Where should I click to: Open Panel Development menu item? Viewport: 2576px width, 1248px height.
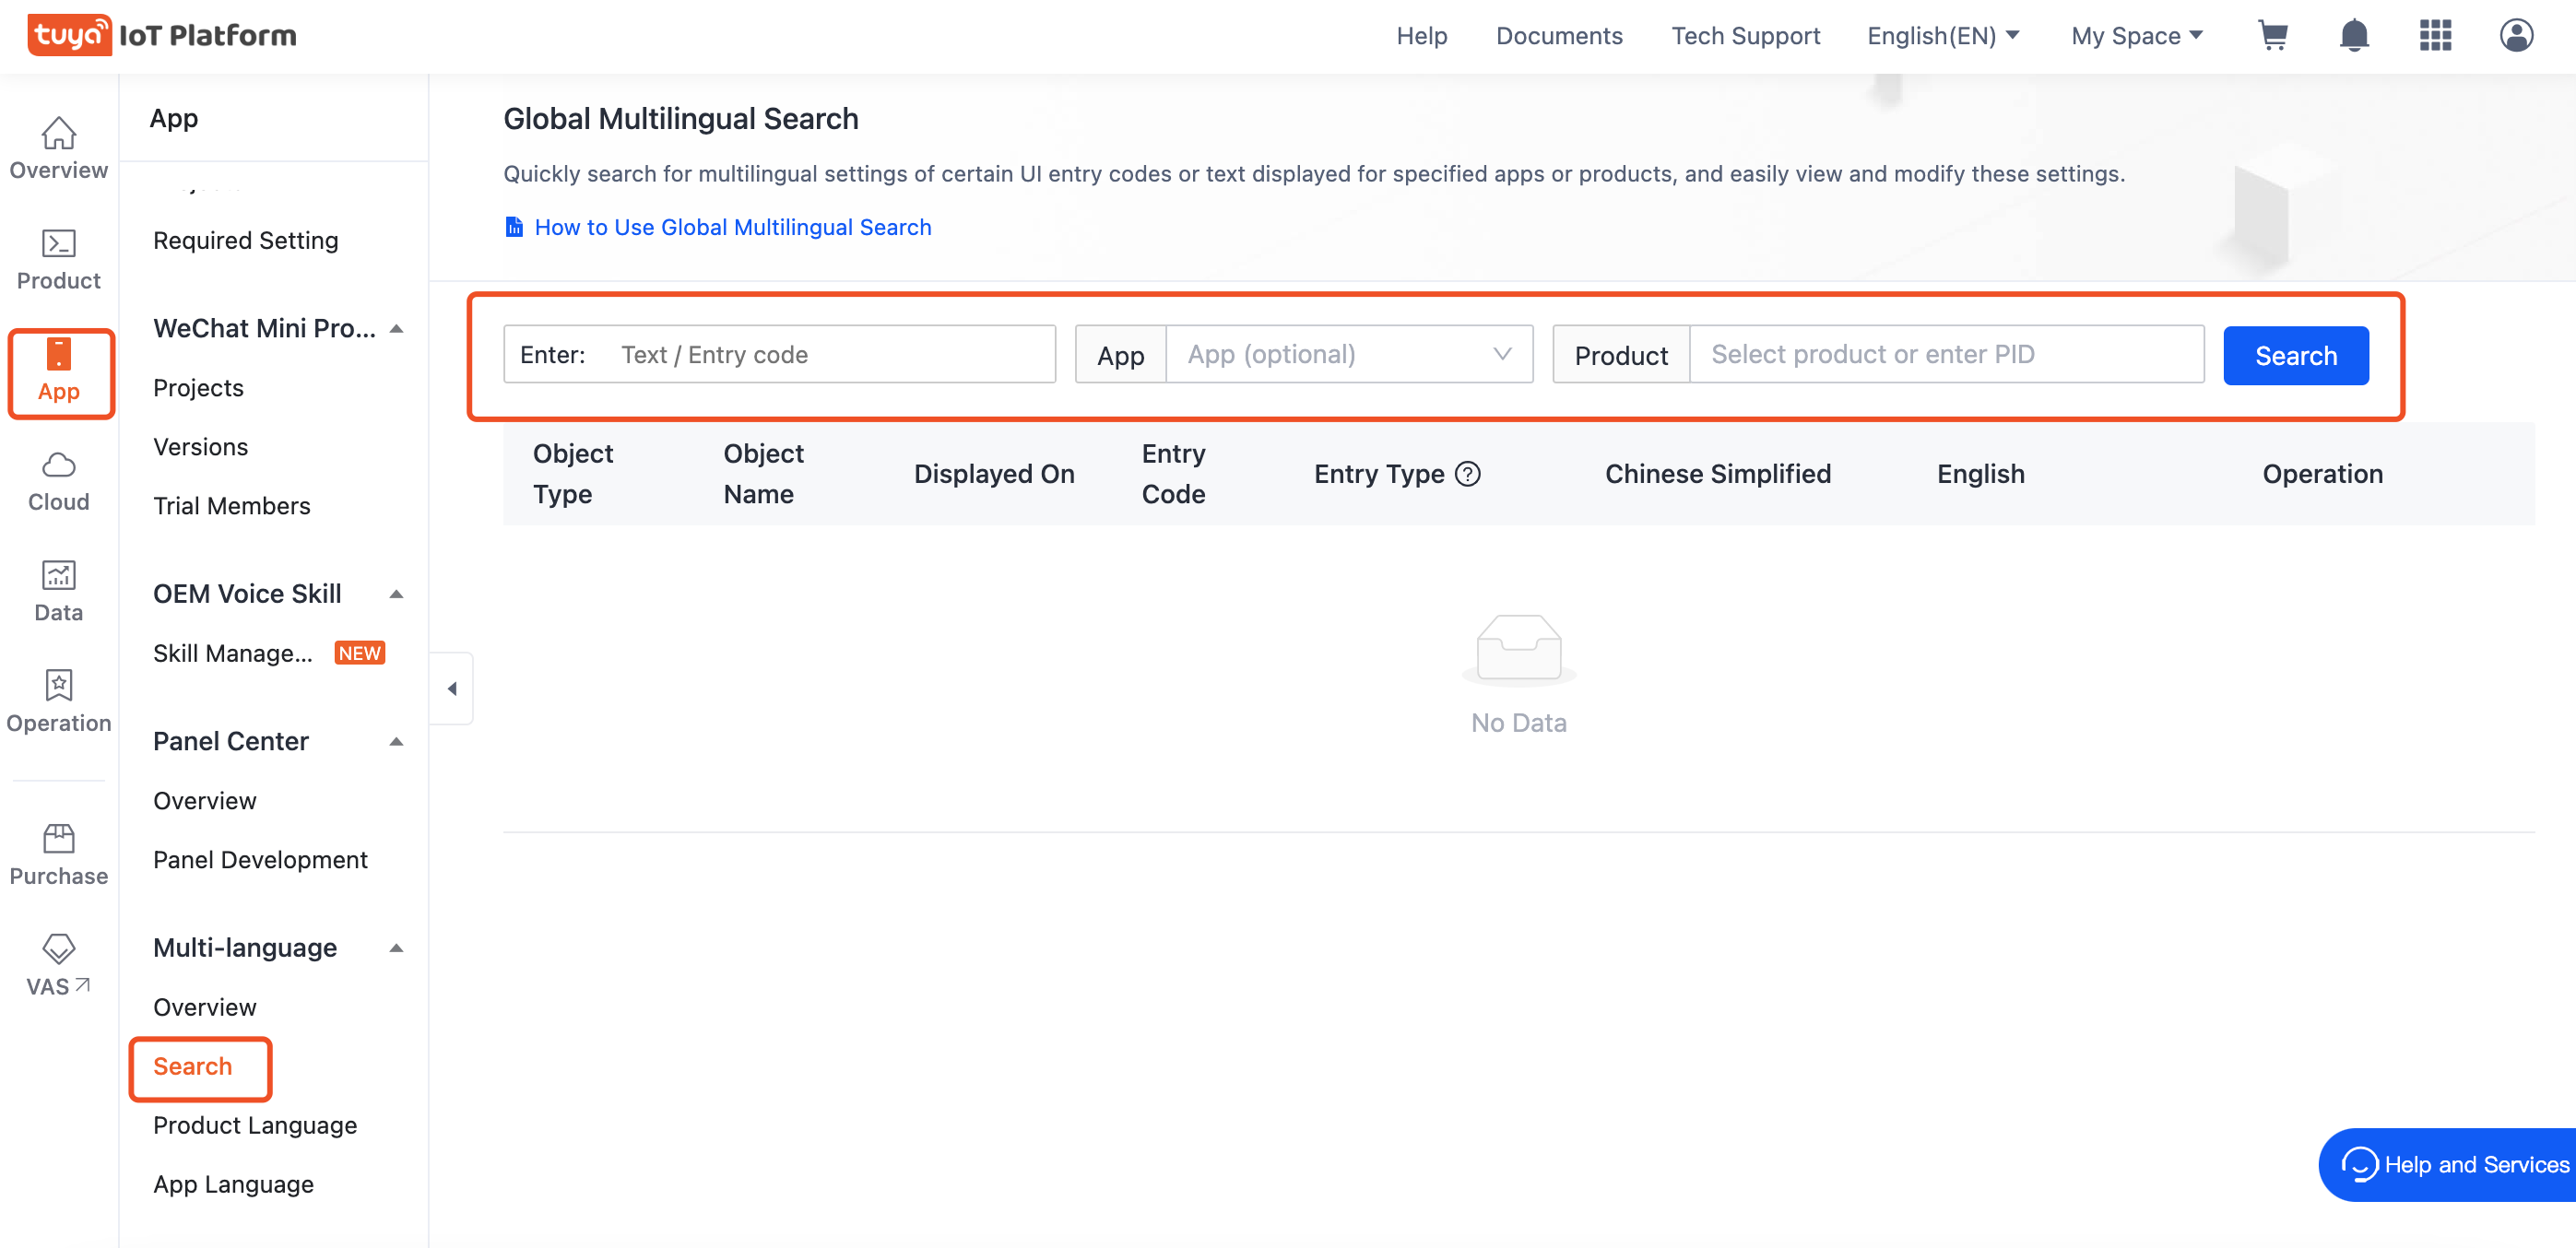[x=260, y=860]
